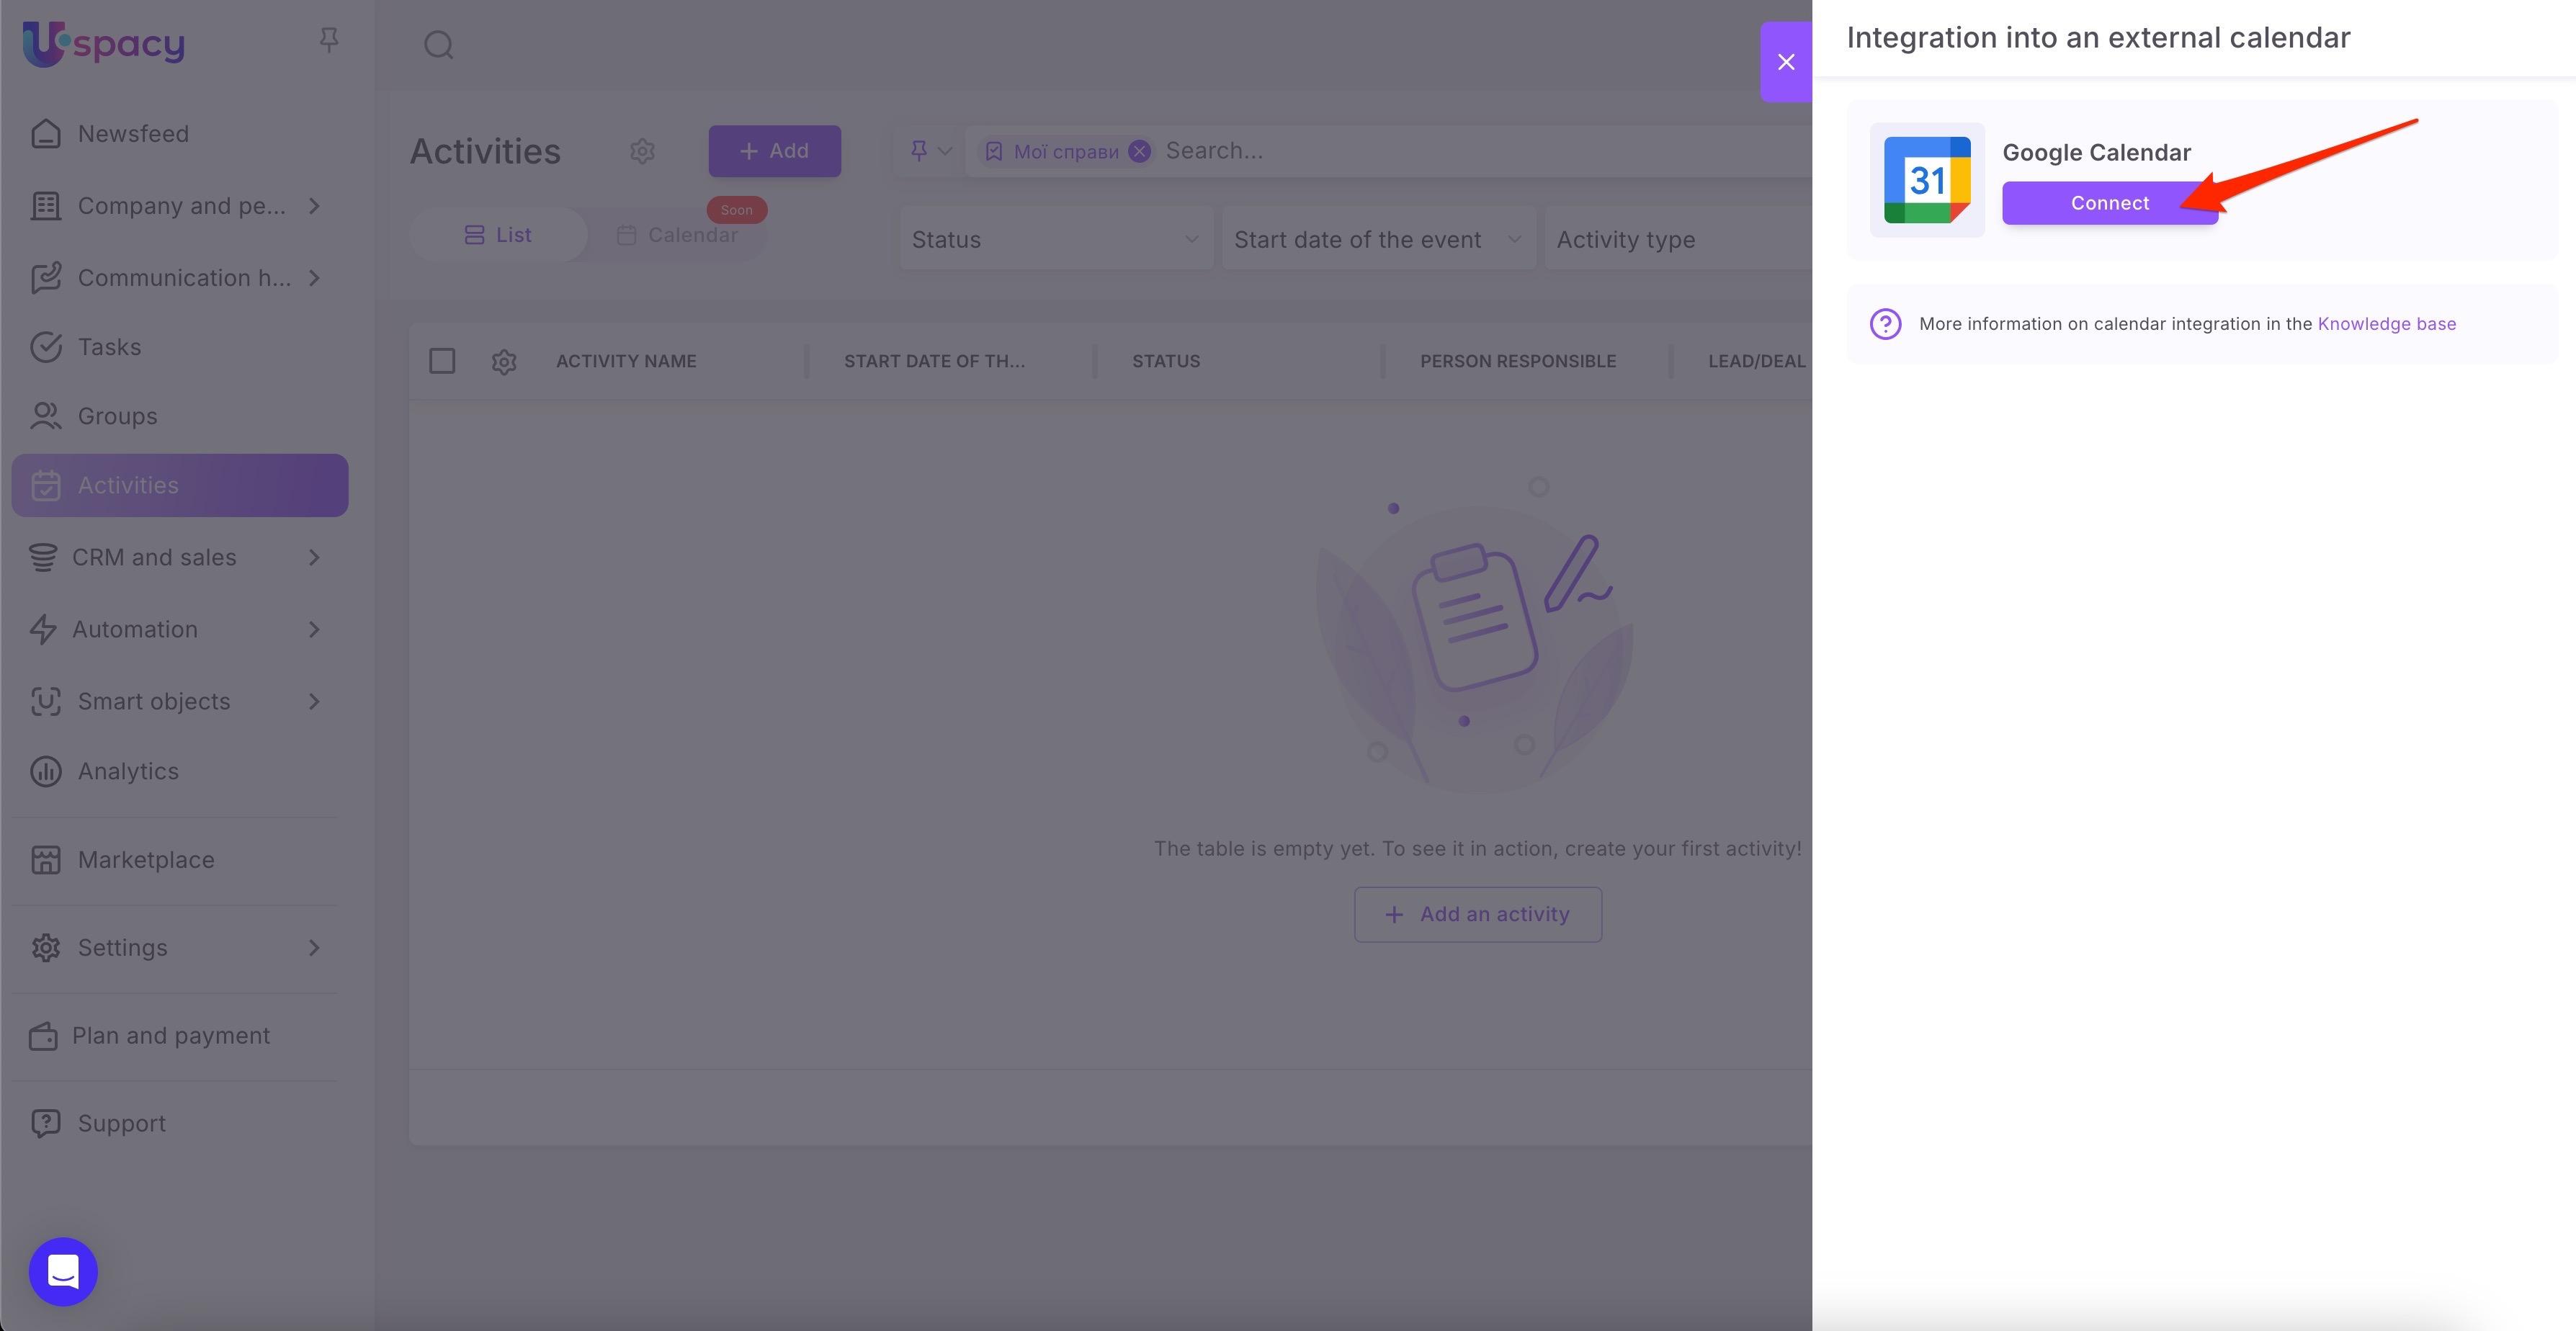Connect Google Calendar
Image resolution: width=2576 pixels, height=1331 pixels.
pos(2109,203)
